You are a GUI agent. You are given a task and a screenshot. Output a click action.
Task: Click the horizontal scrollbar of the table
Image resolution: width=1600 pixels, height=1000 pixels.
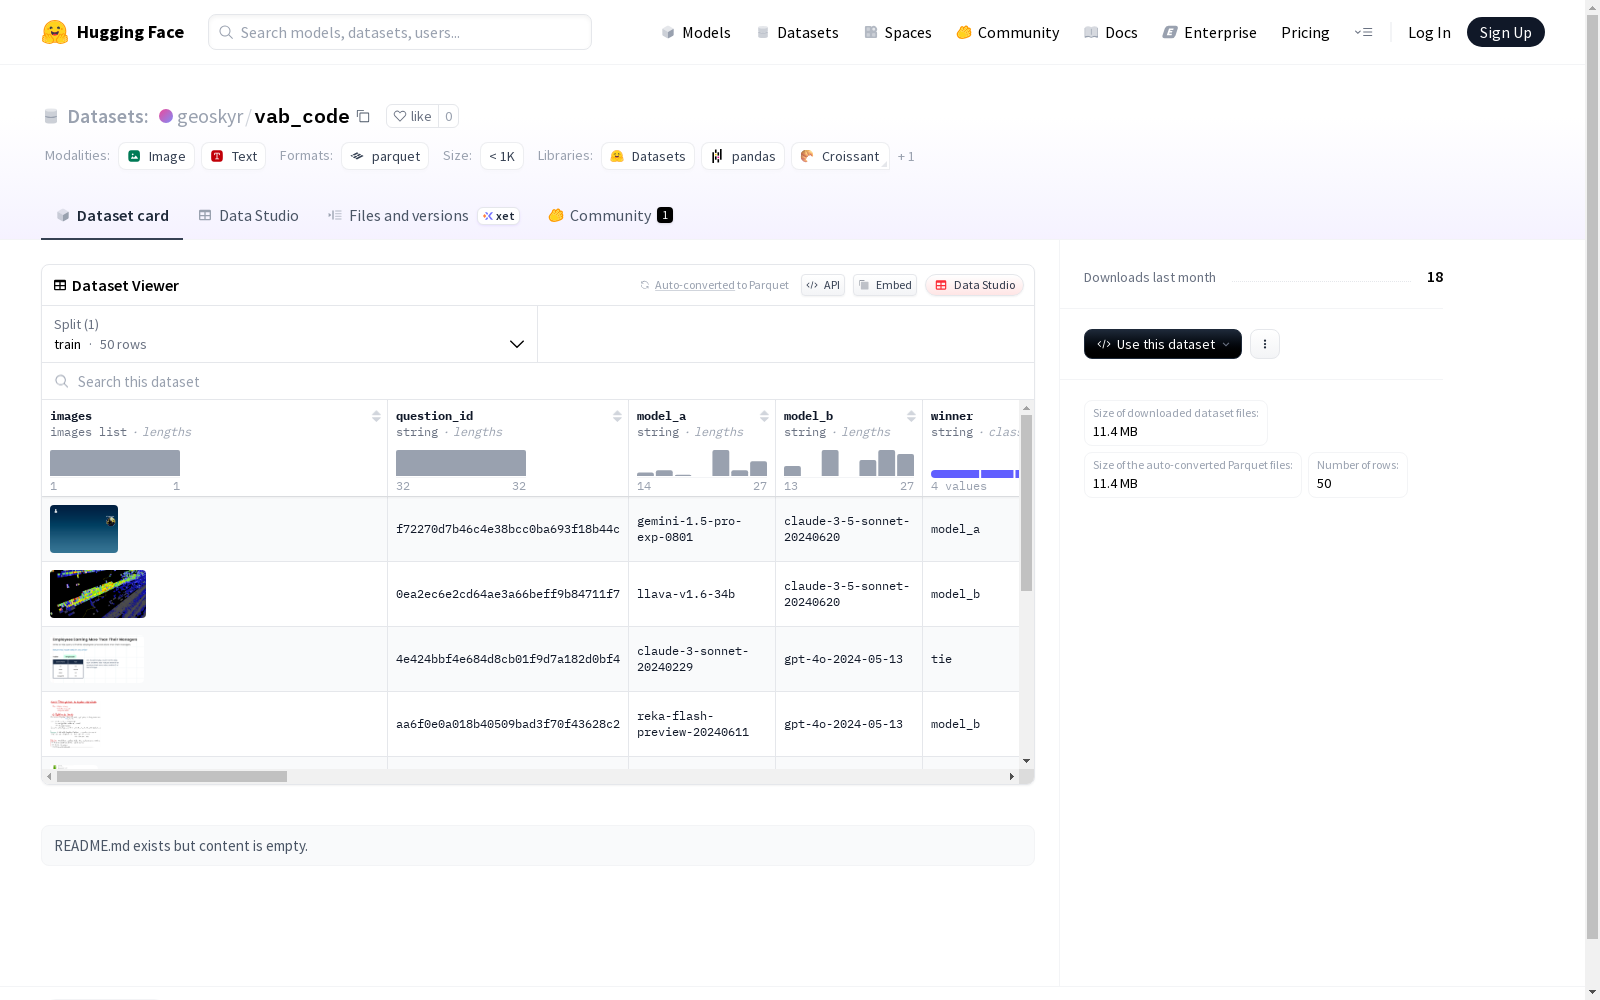(x=172, y=776)
